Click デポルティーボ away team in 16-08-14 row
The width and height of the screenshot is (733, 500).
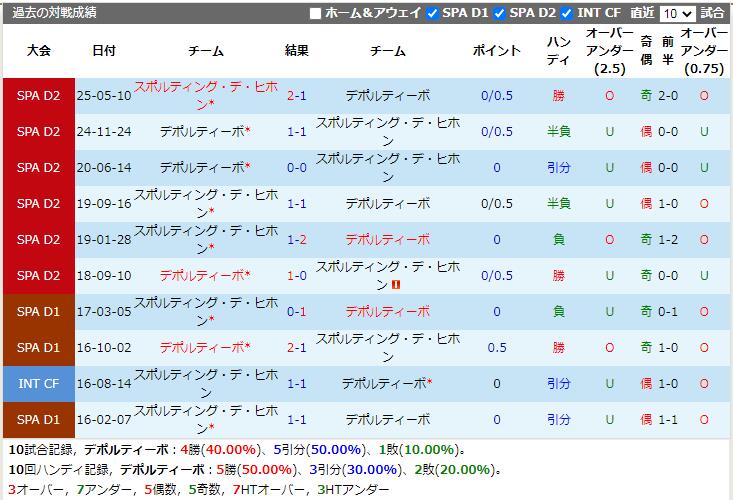click(384, 384)
